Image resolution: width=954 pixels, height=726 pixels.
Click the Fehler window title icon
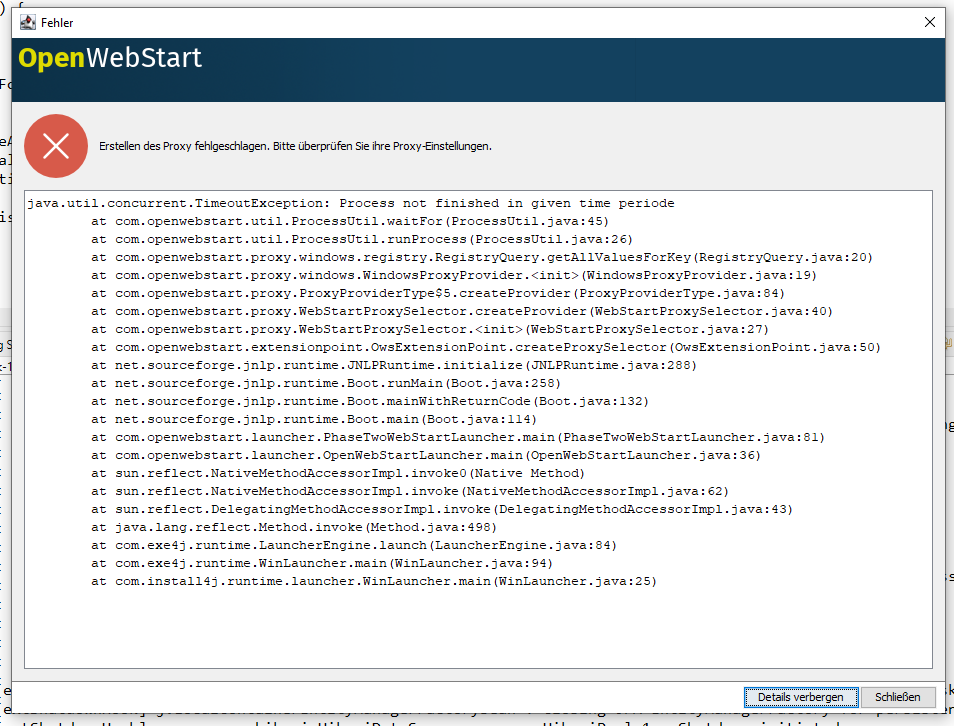point(28,23)
